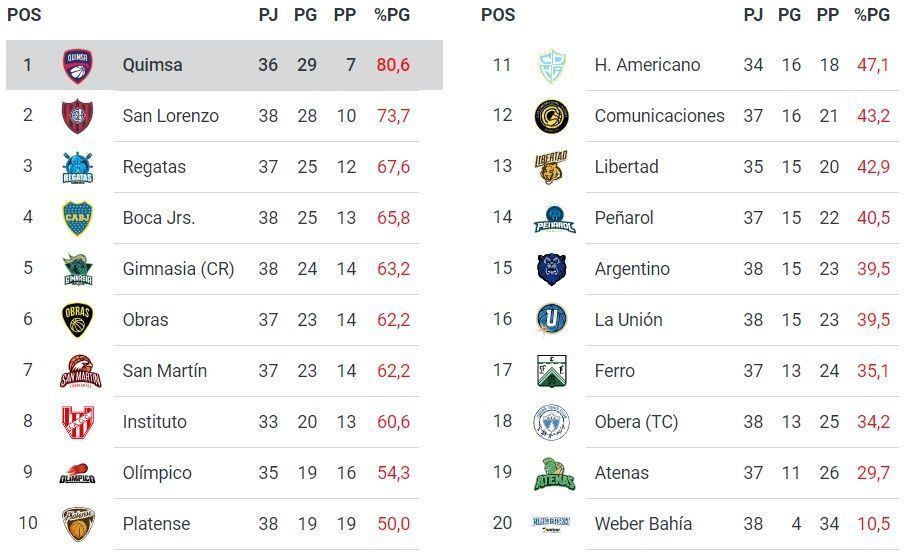Select the highlighted Quimsa first-place row
The width and height of the screenshot is (906, 557).
click(x=225, y=65)
